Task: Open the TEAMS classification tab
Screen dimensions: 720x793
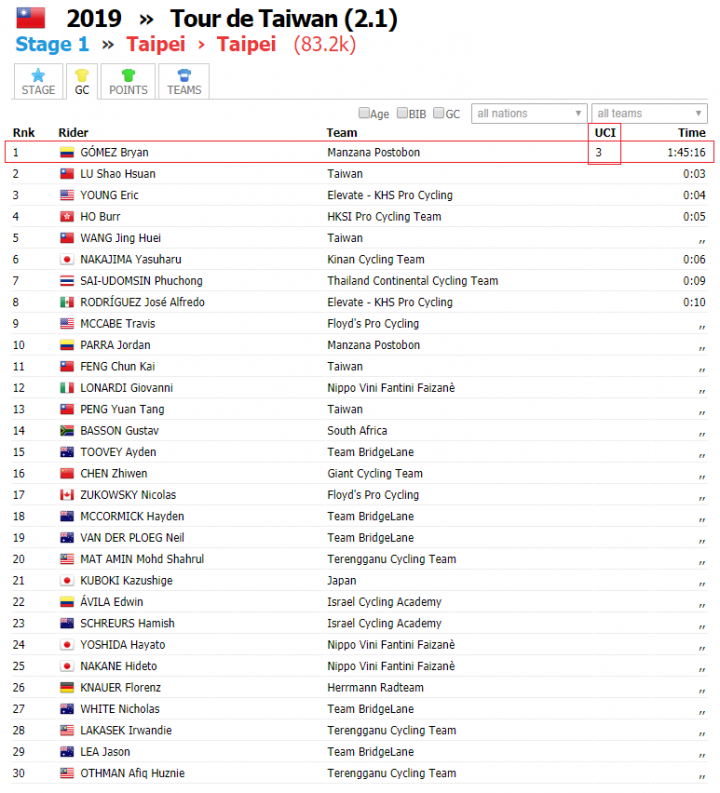Action: (x=184, y=81)
